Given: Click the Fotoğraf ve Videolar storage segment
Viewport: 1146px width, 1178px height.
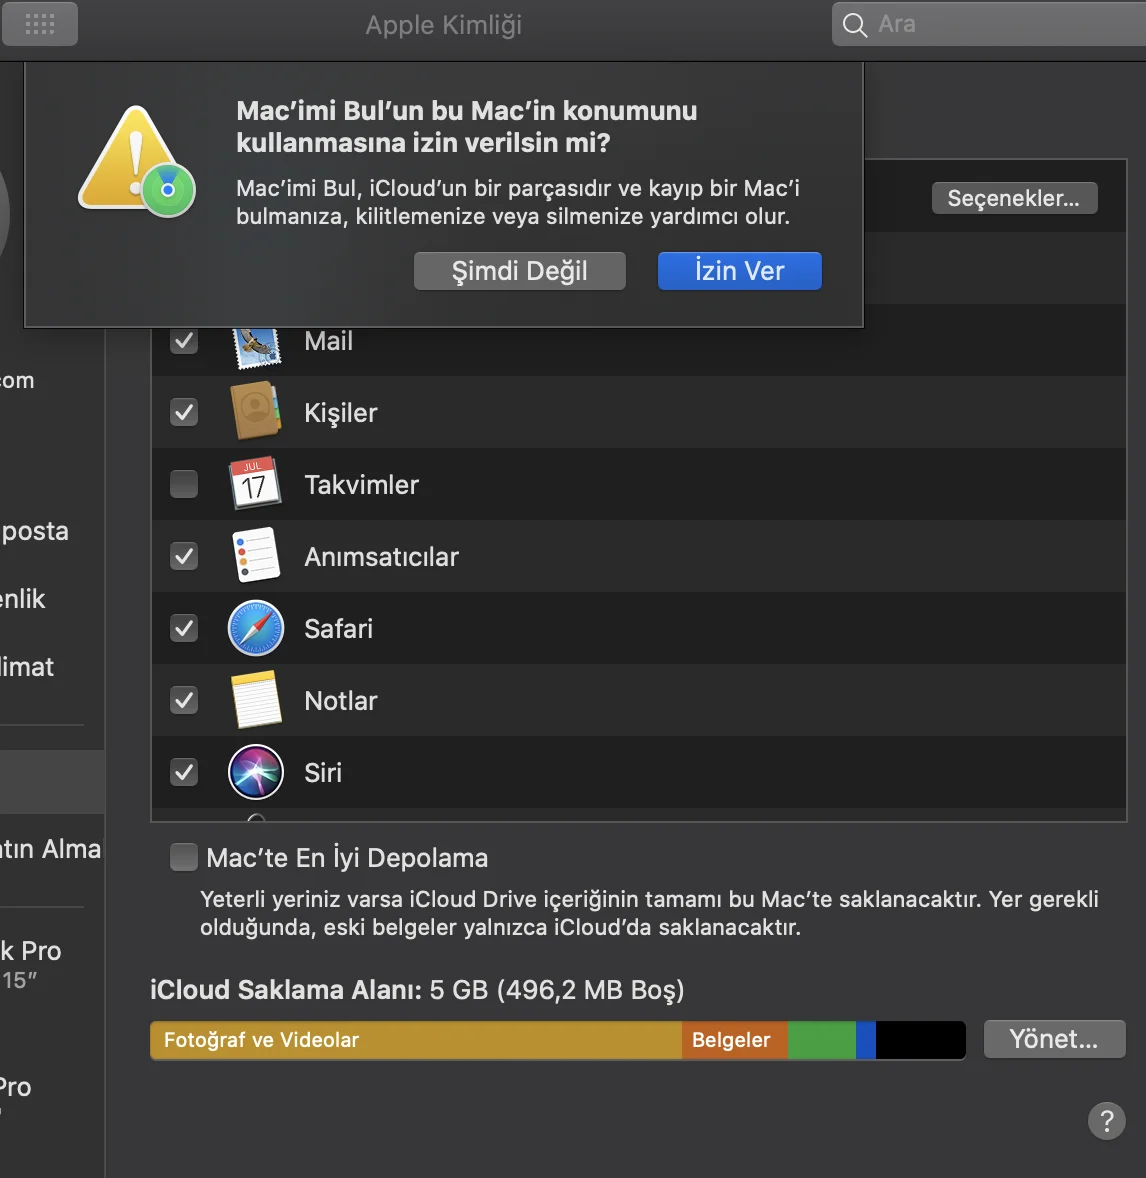Looking at the screenshot, I should pos(415,1040).
